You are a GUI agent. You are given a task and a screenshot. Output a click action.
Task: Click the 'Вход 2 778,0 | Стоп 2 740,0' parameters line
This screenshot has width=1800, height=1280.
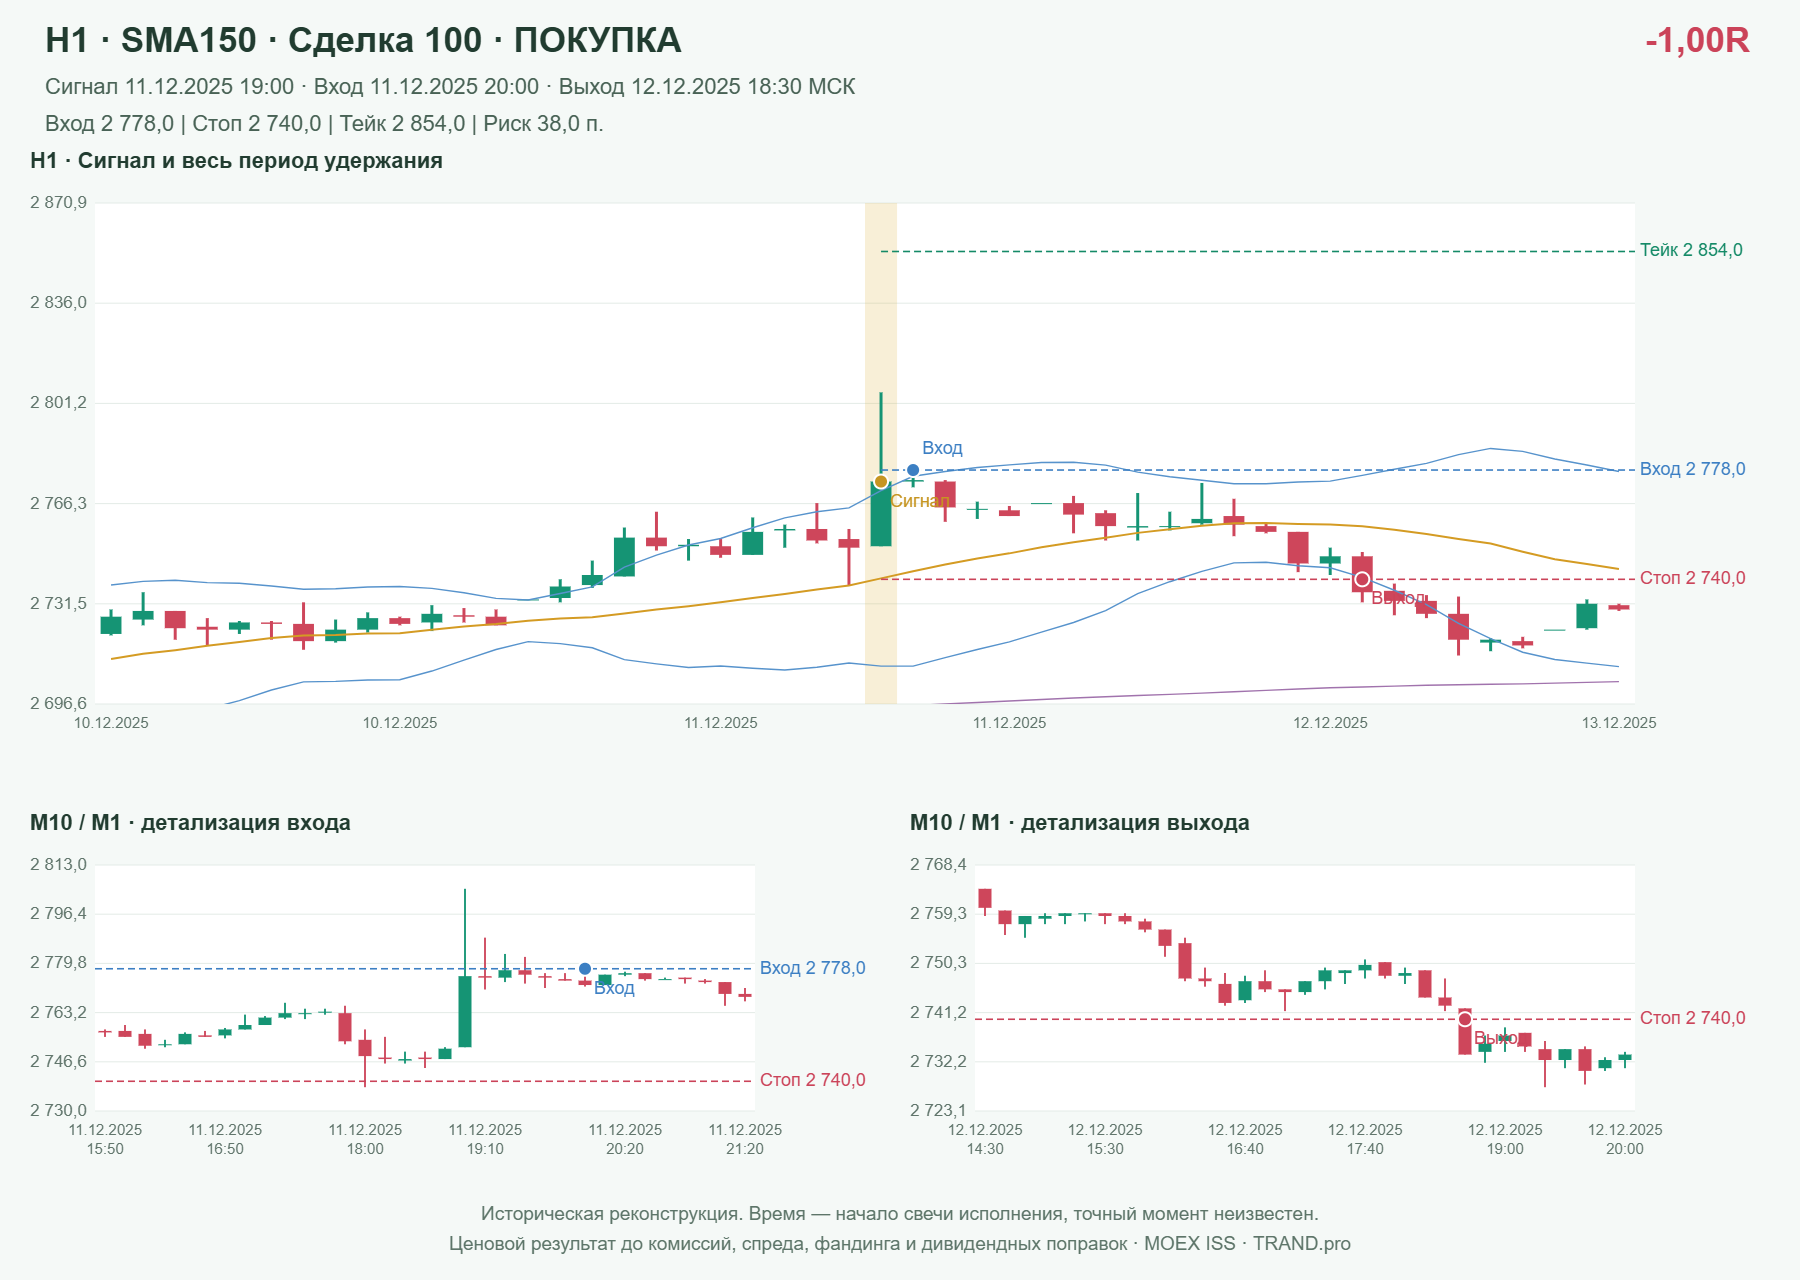tap(324, 124)
